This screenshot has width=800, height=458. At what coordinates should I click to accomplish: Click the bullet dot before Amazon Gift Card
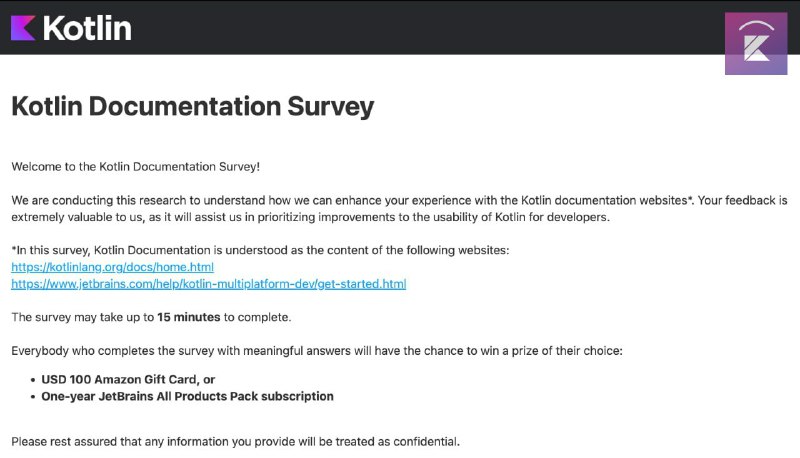click(x=33, y=380)
